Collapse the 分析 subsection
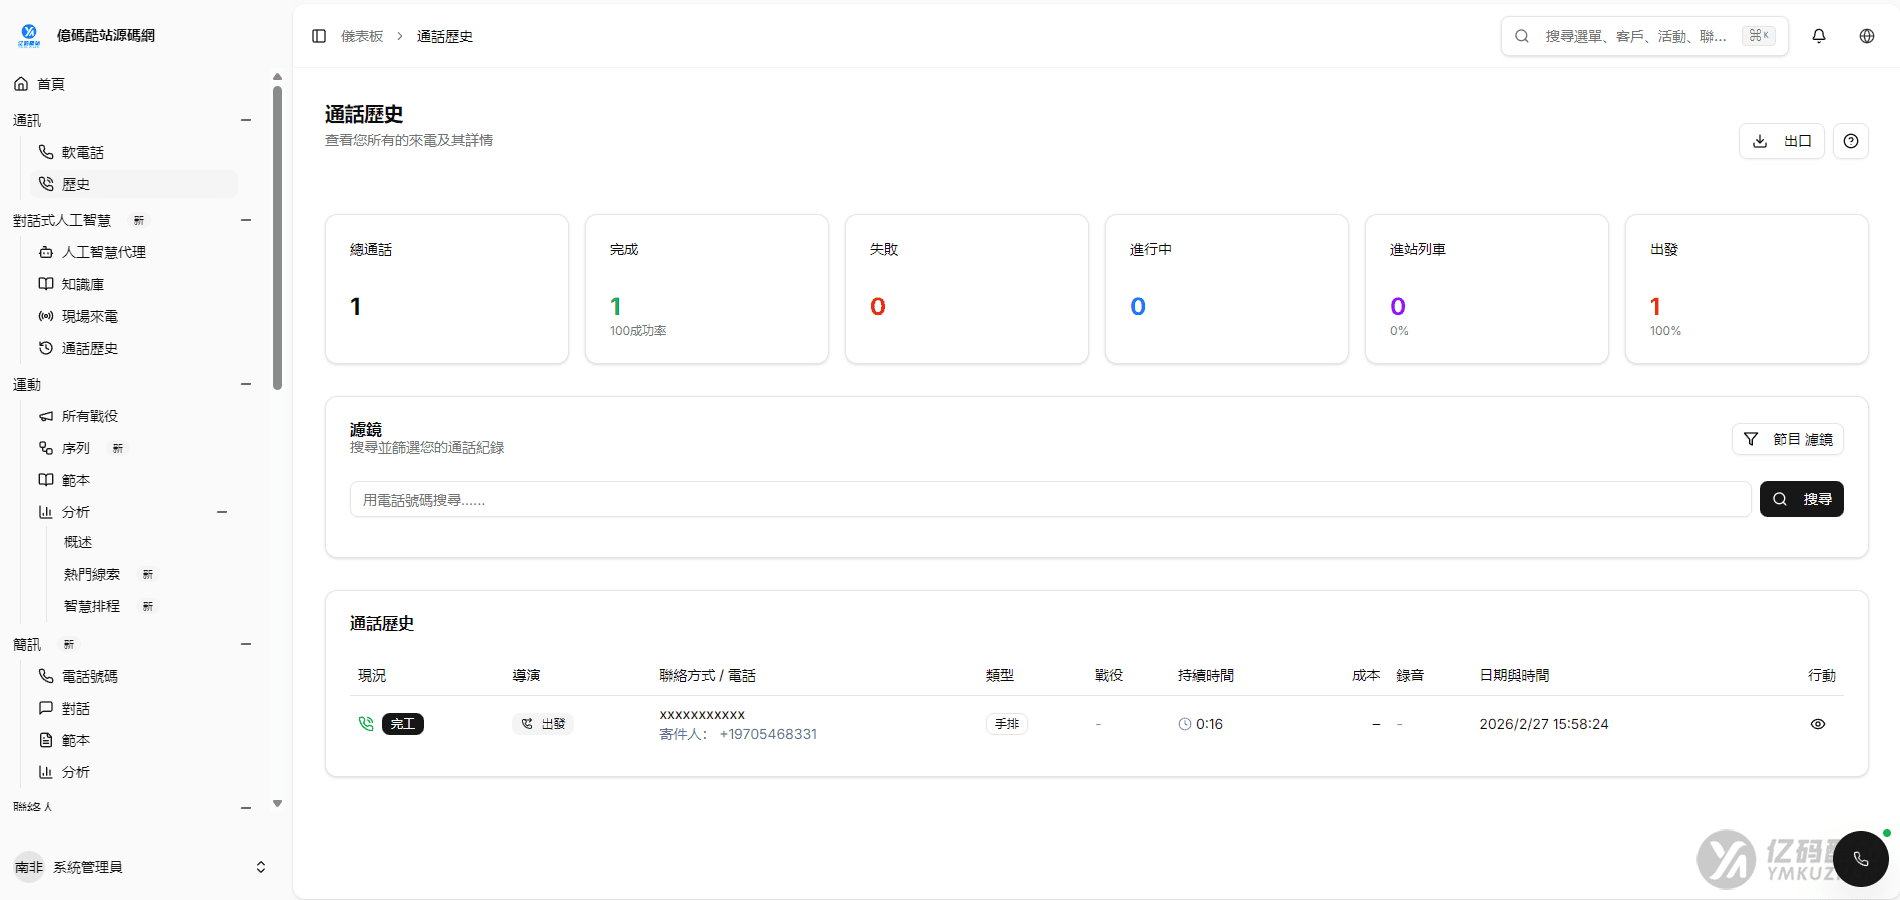Image resolution: width=1900 pixels, height=900 pixels. coord(222,511)
